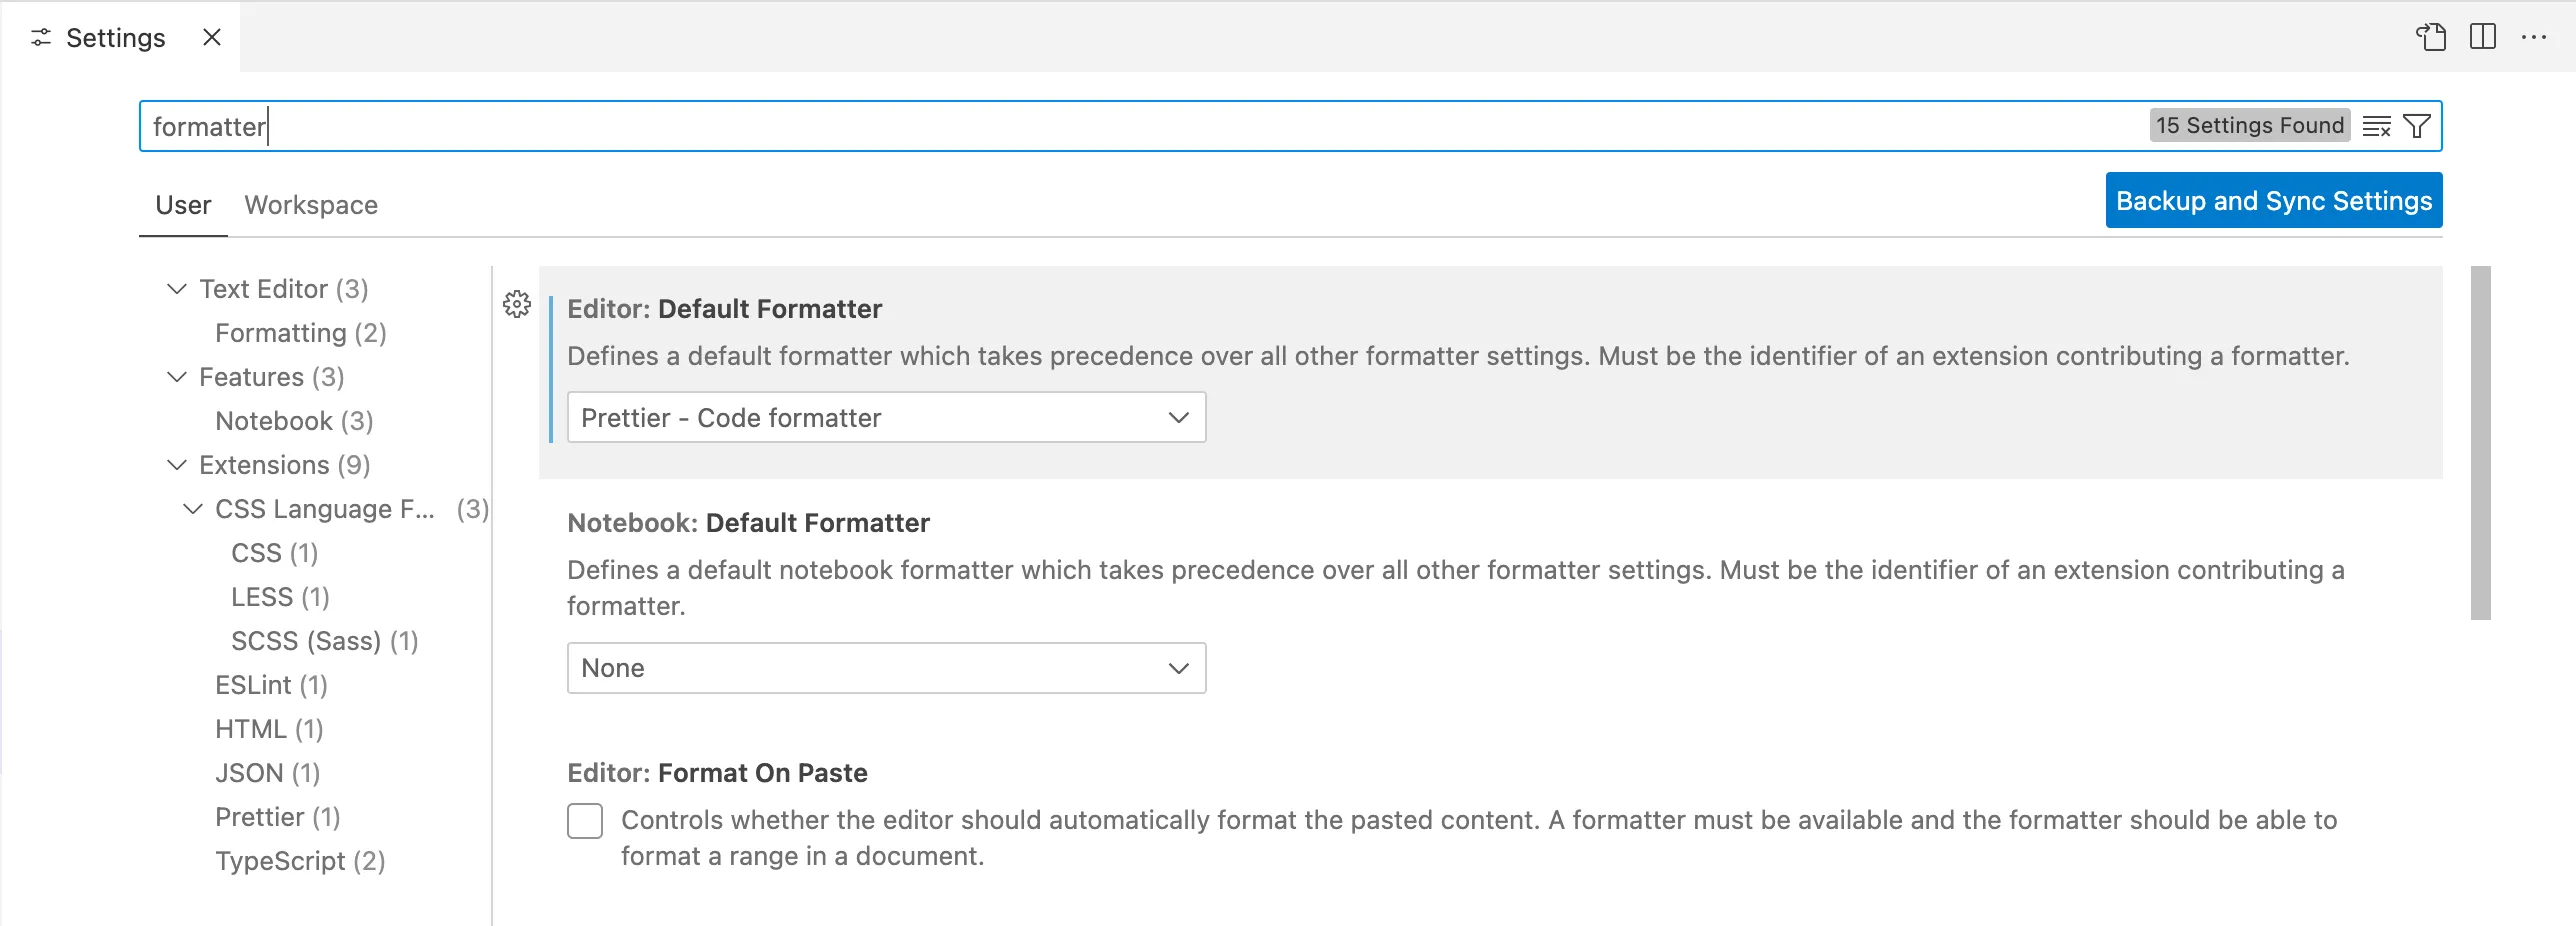Open the Notebook Default Formatter dropdown
The height and width of the screenshot is (926, 2576).
pos(886,667)
